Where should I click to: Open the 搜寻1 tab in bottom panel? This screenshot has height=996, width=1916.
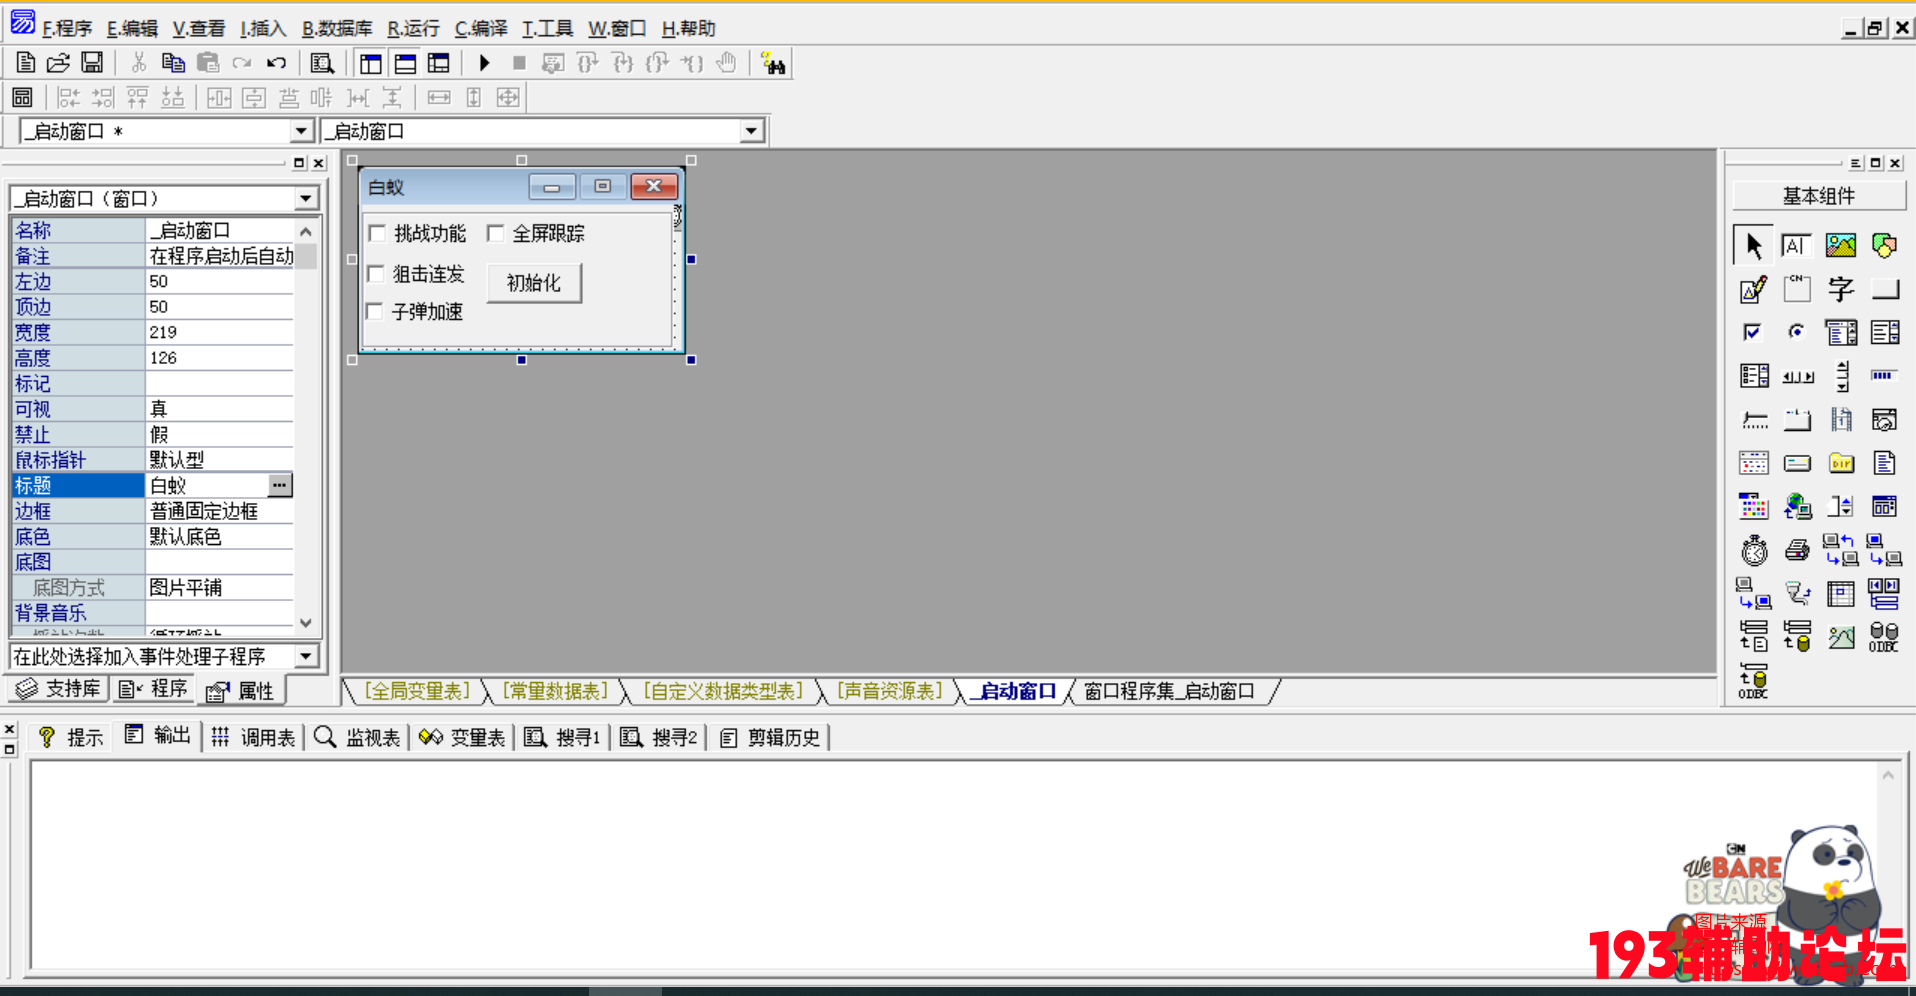(562, 737)
